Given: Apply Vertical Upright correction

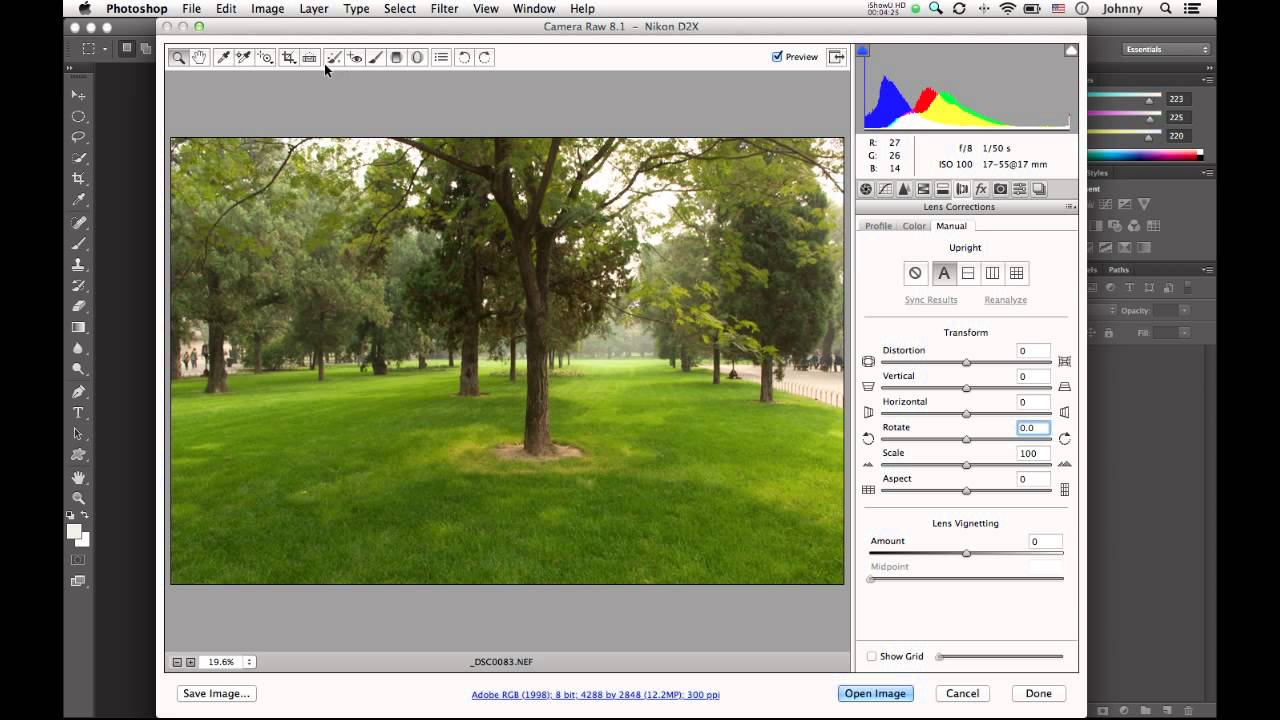Looking at the screenshot, I should 992,273.
